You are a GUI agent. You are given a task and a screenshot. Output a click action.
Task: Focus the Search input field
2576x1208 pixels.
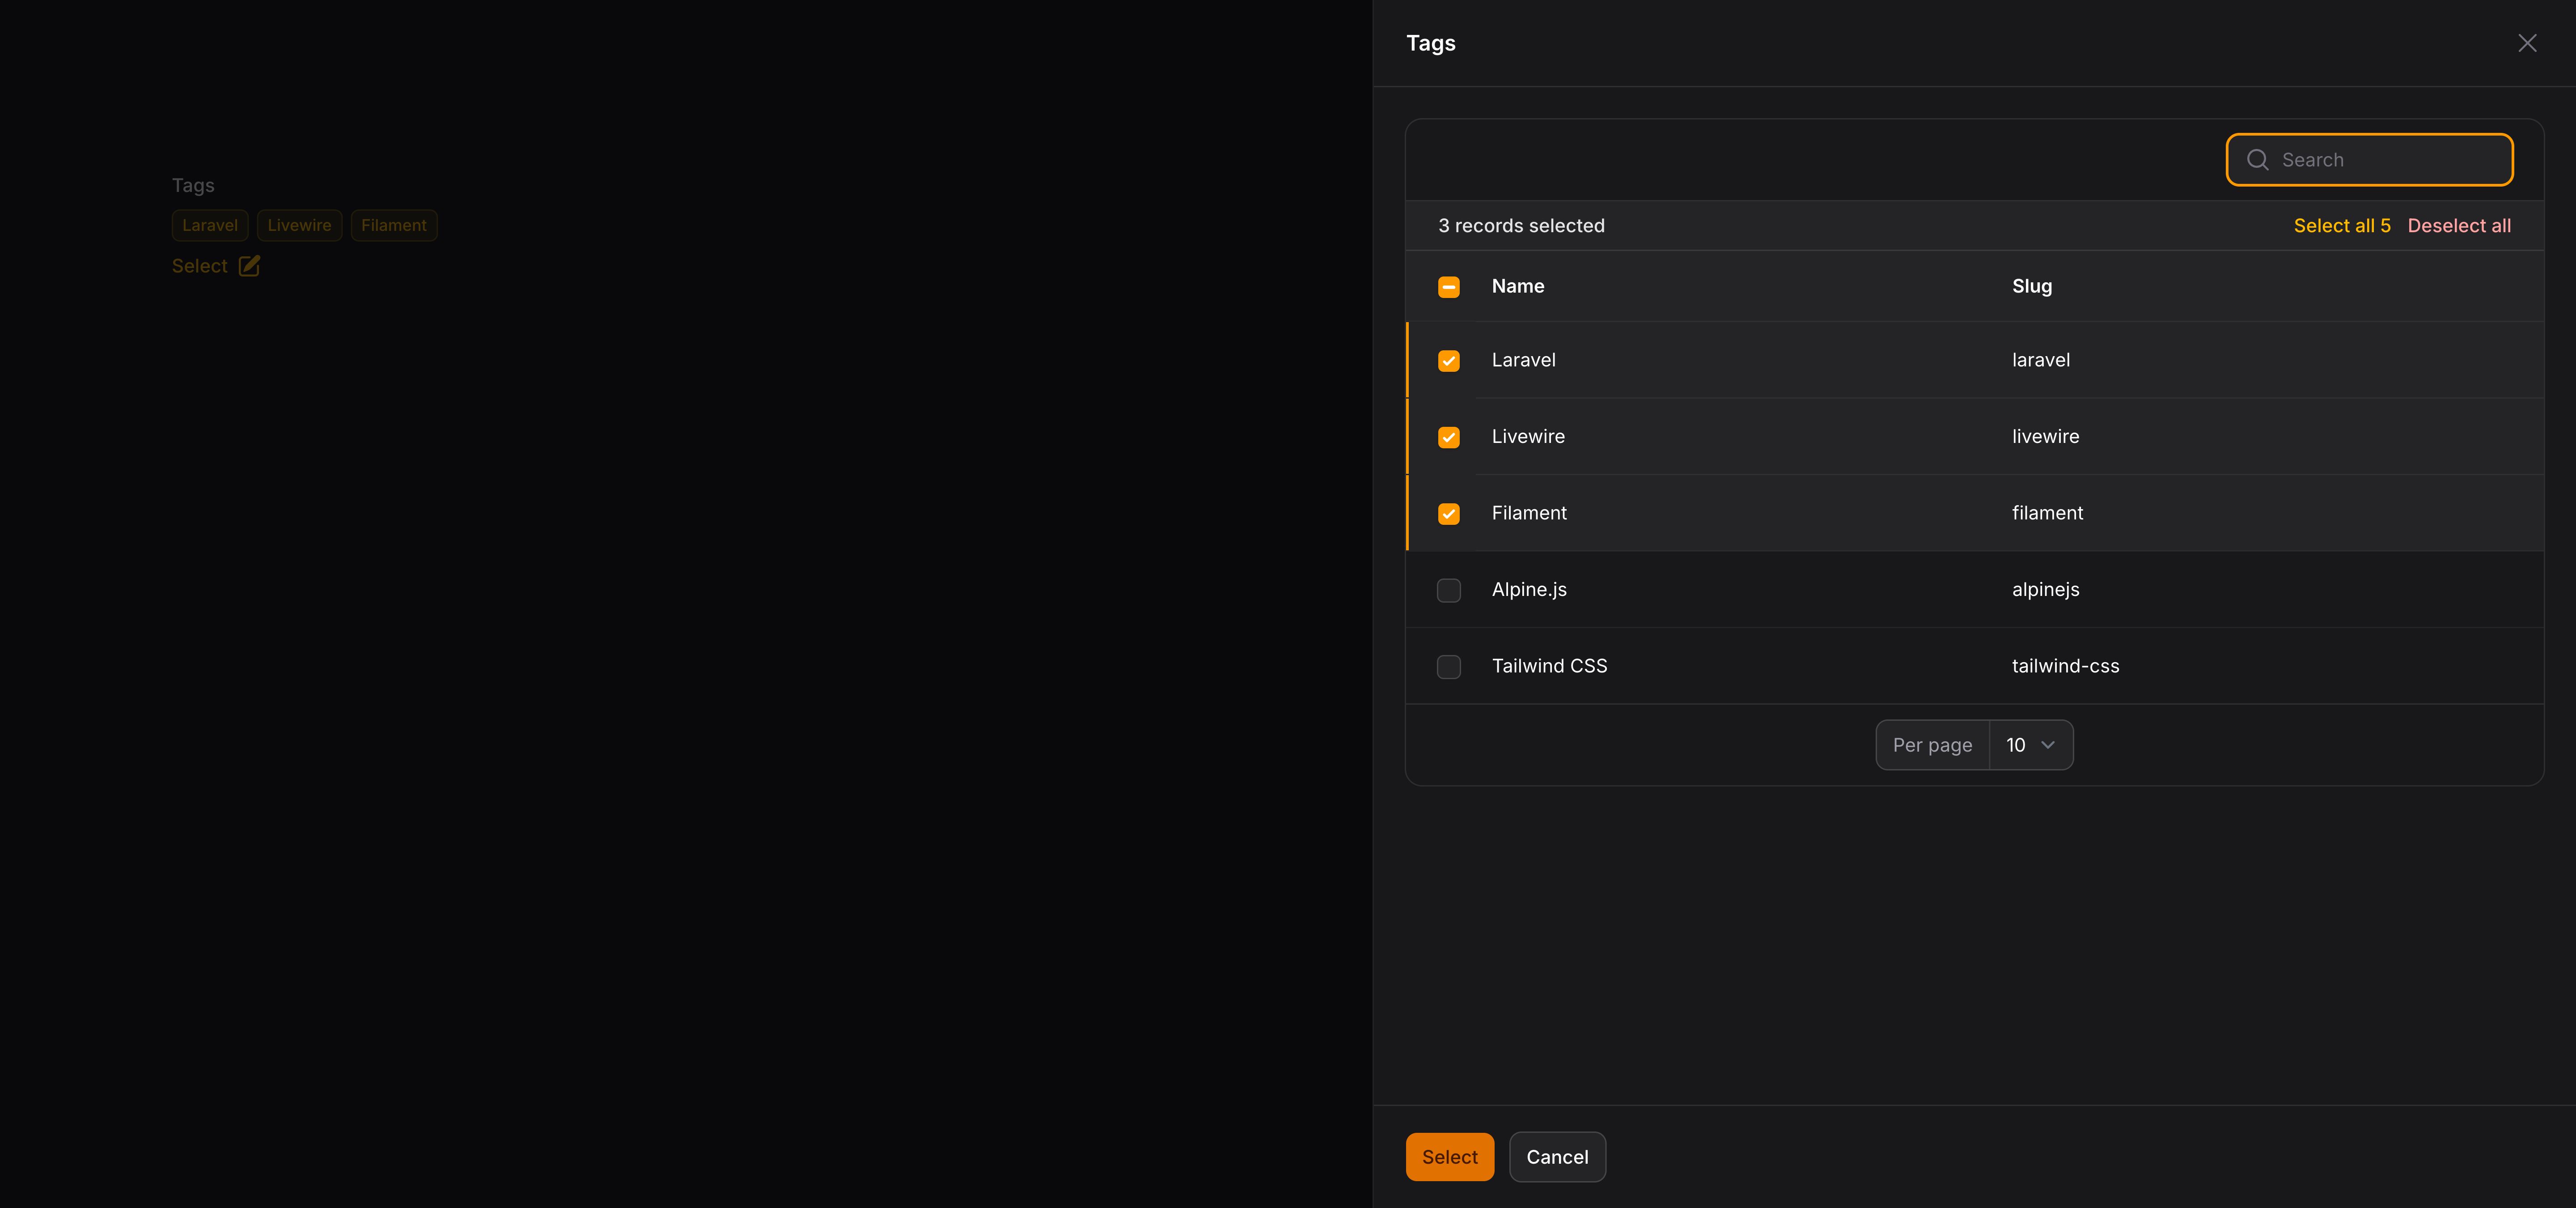(x=2369, y=160)
